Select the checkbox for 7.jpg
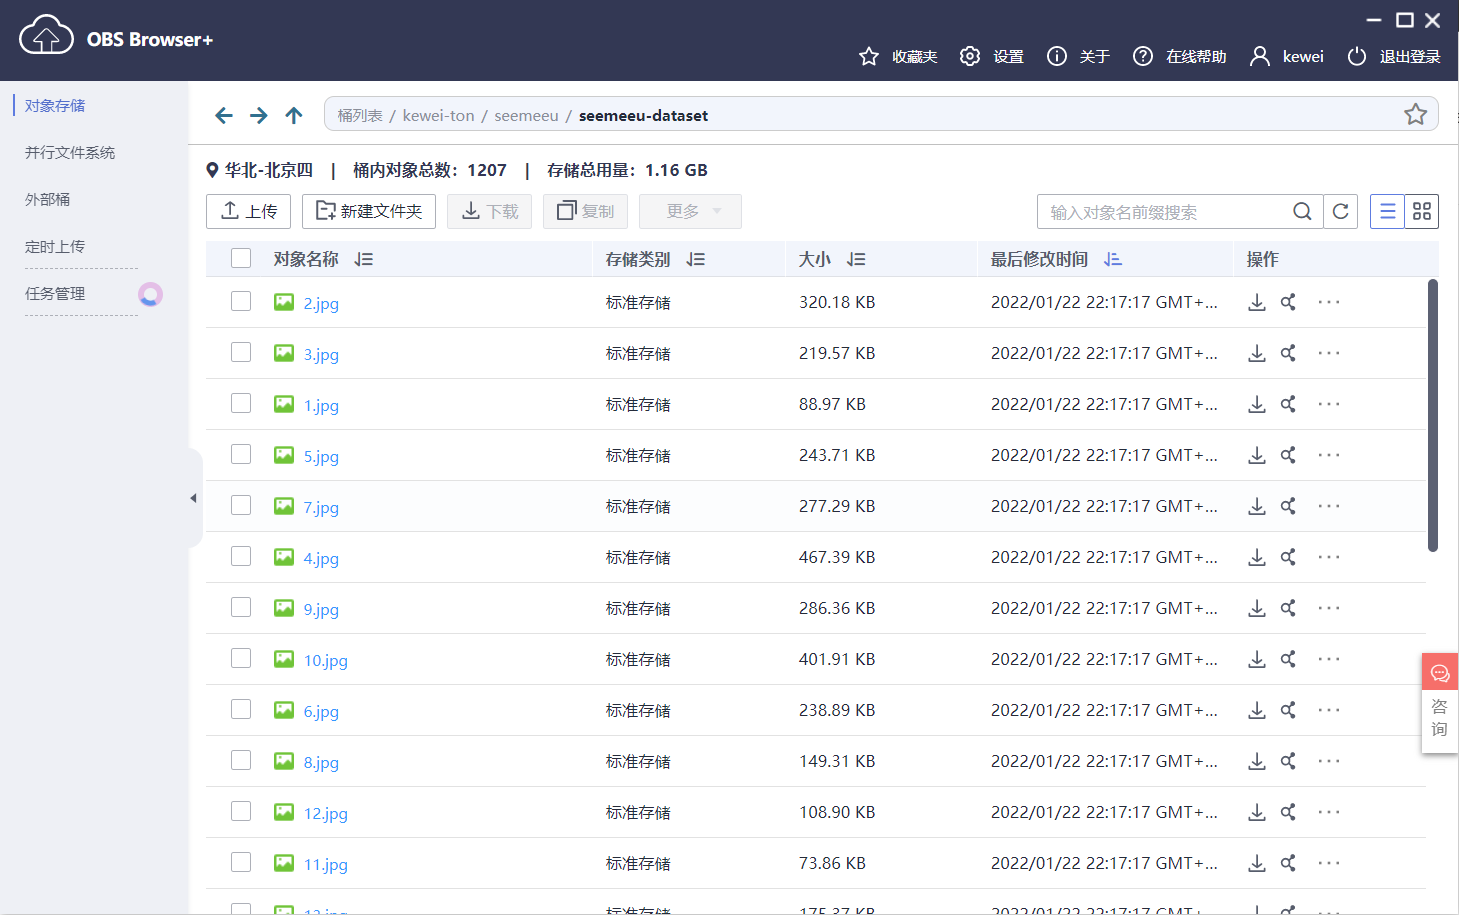 (241, 505)
